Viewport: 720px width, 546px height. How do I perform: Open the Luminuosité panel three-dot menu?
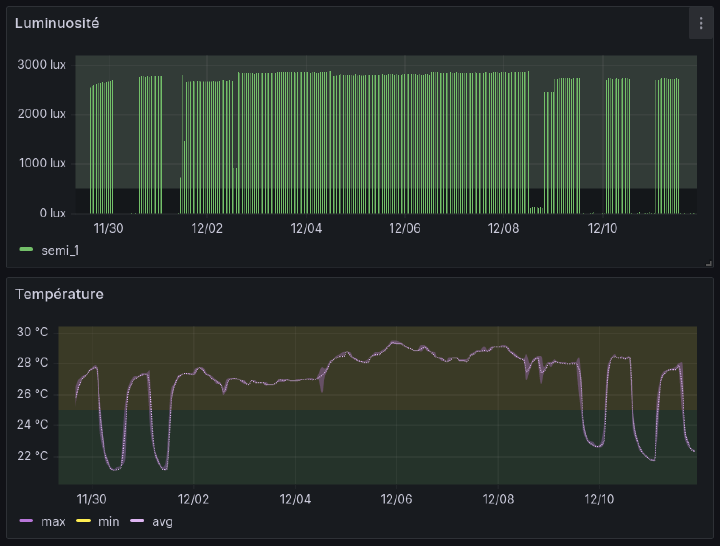tap(701, 23)
